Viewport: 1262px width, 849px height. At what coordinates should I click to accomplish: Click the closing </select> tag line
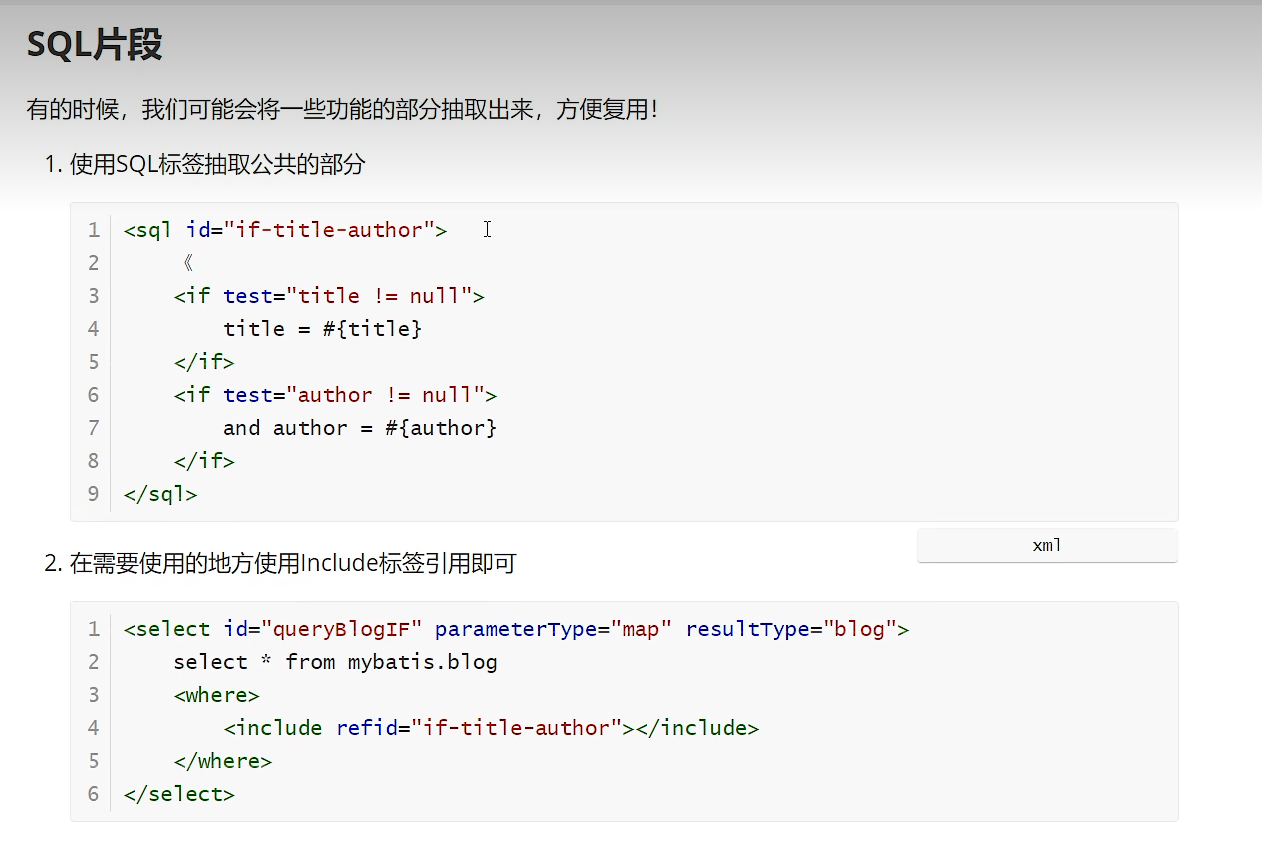coord(180,794)
